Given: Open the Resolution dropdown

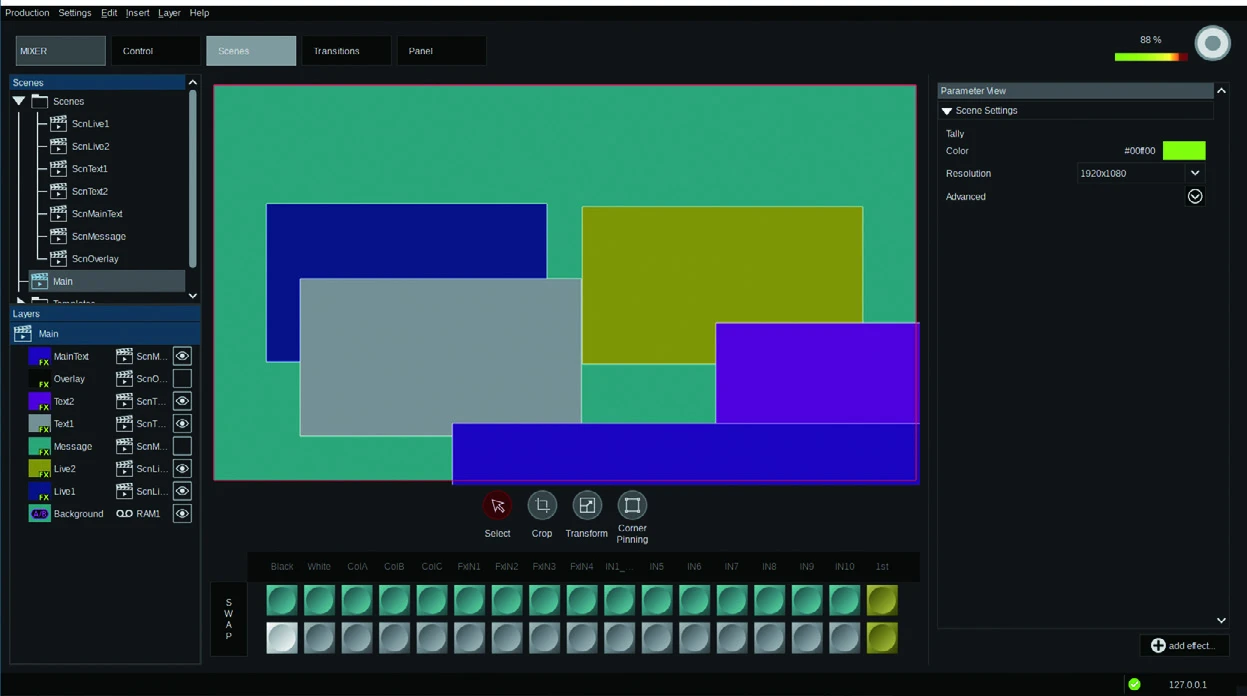Looking at the screenshot, I should 1195,173.
